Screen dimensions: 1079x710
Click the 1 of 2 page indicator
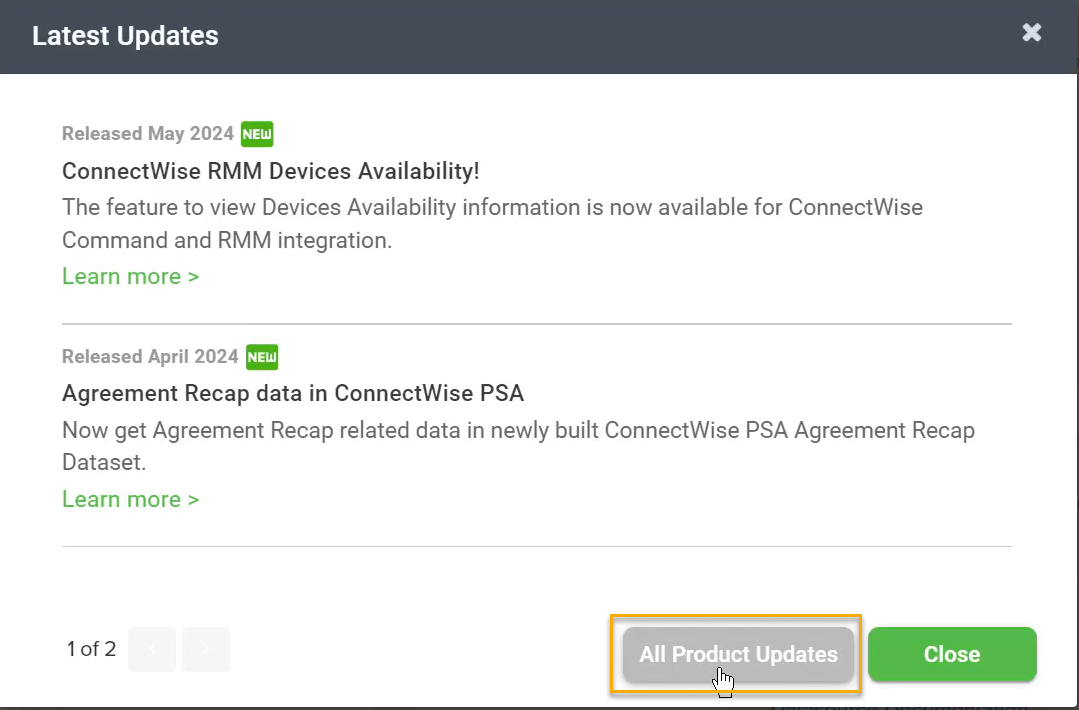pos(92,649)
